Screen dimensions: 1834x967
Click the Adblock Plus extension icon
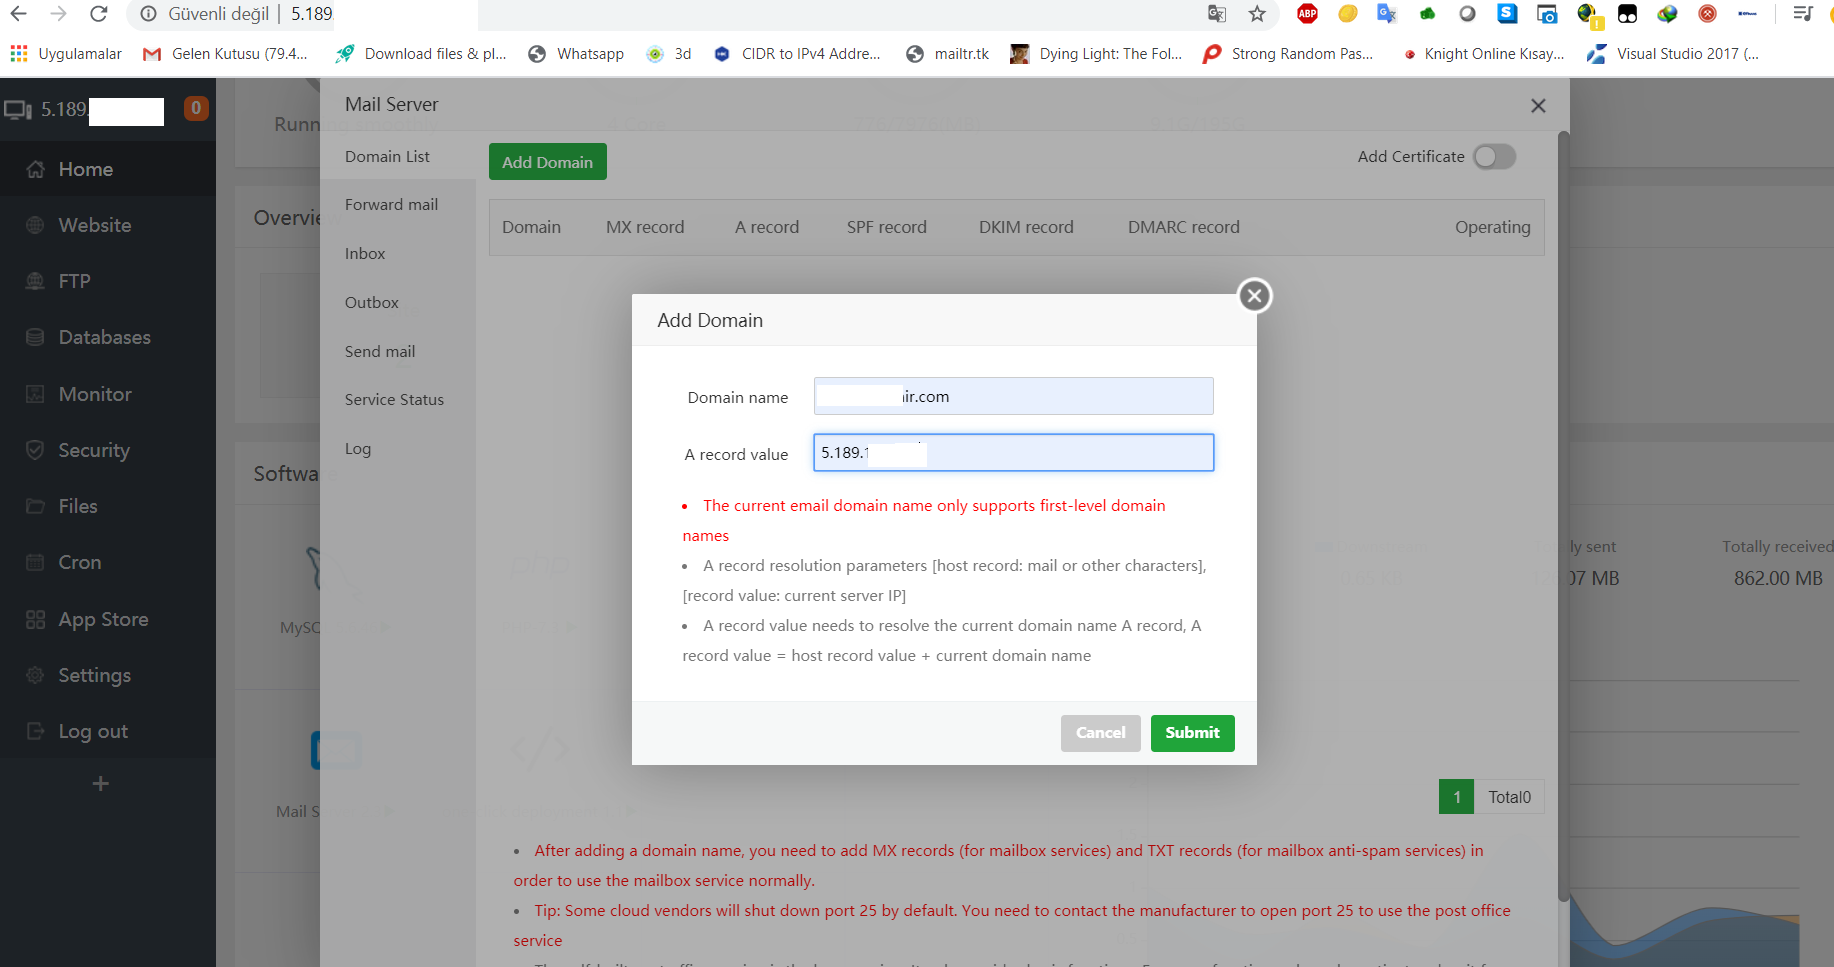click(x=1307, y=14)
